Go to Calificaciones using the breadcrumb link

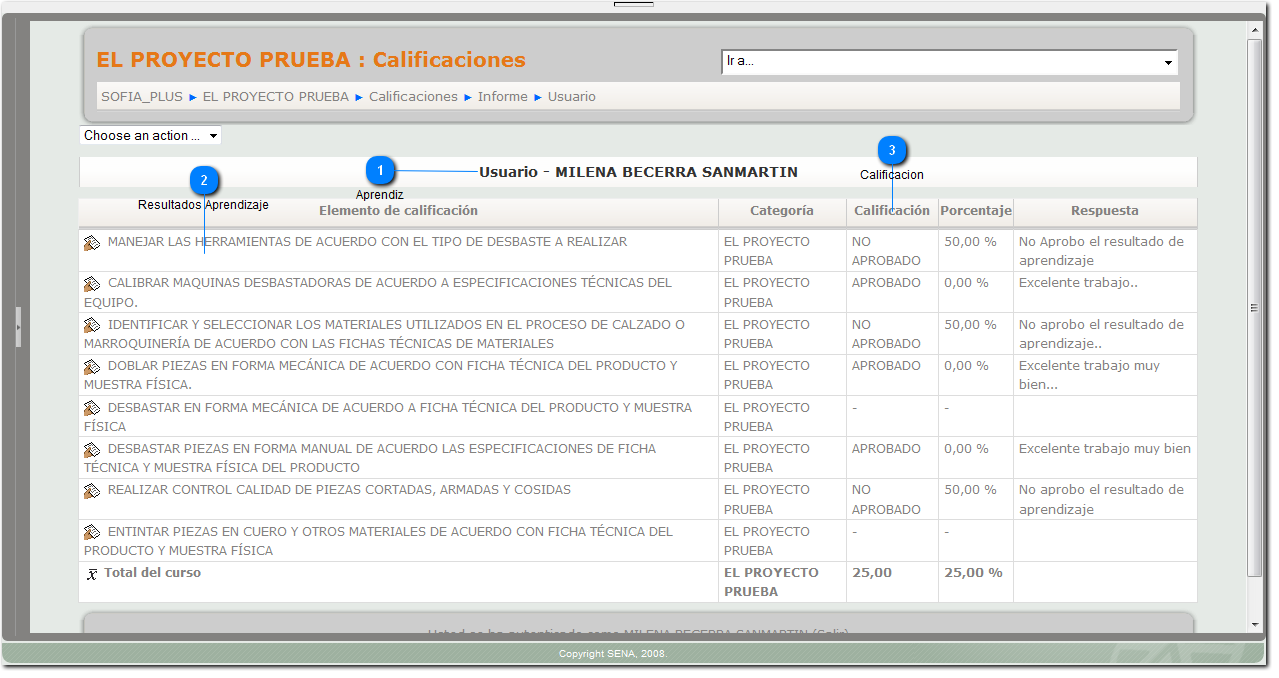[413, 96]
